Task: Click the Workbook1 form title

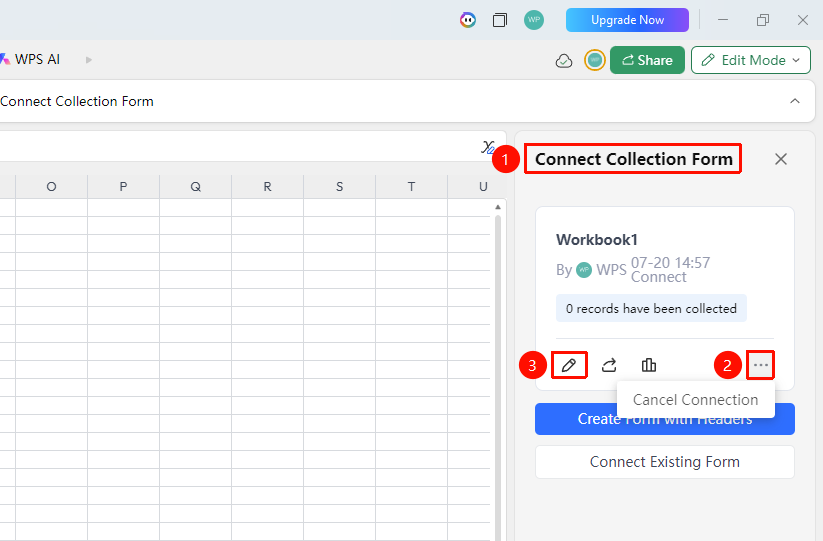Action: (x=597, y=240)
